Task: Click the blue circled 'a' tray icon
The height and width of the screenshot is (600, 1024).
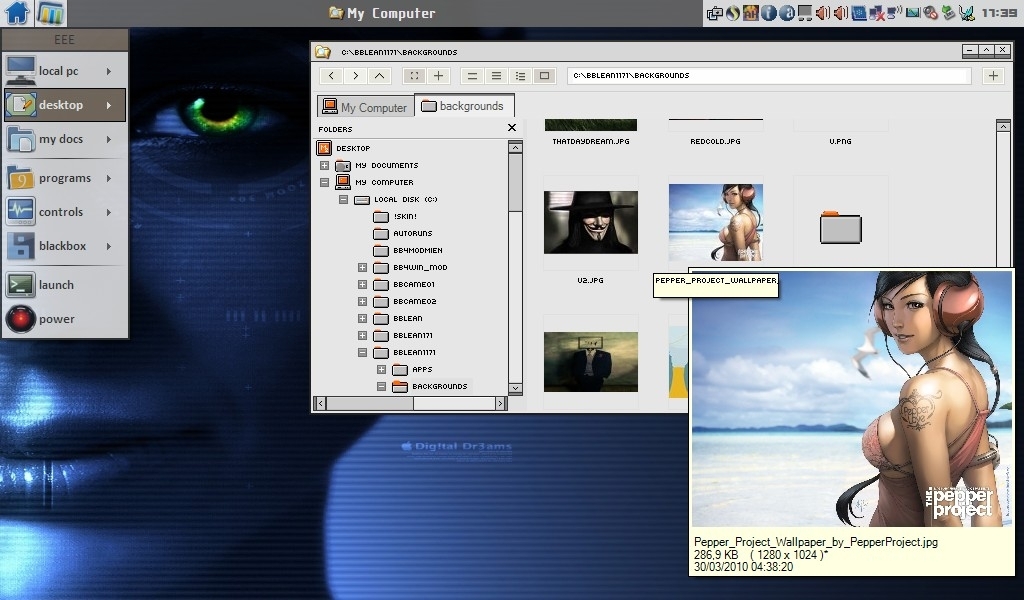Action: tap(787, 12)
